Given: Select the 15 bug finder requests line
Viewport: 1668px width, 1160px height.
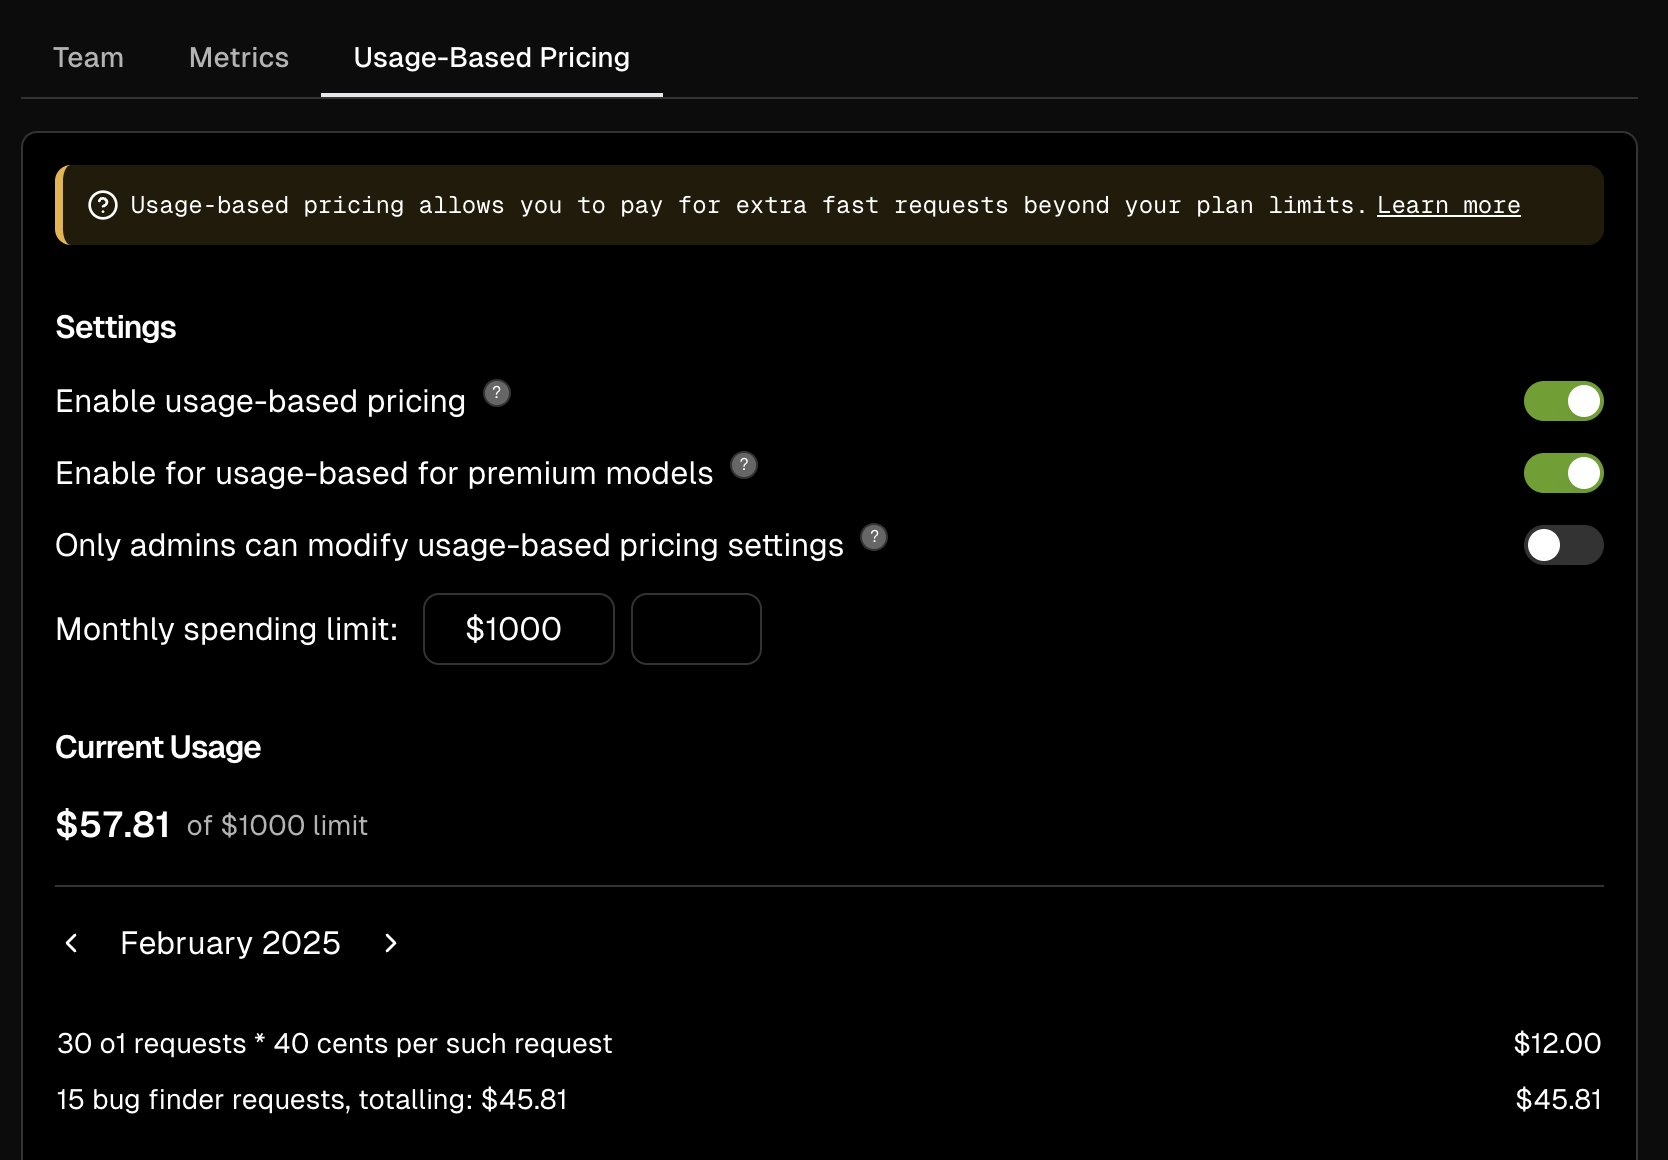Looking at the screenshot, I should (x=312, y=1099).
